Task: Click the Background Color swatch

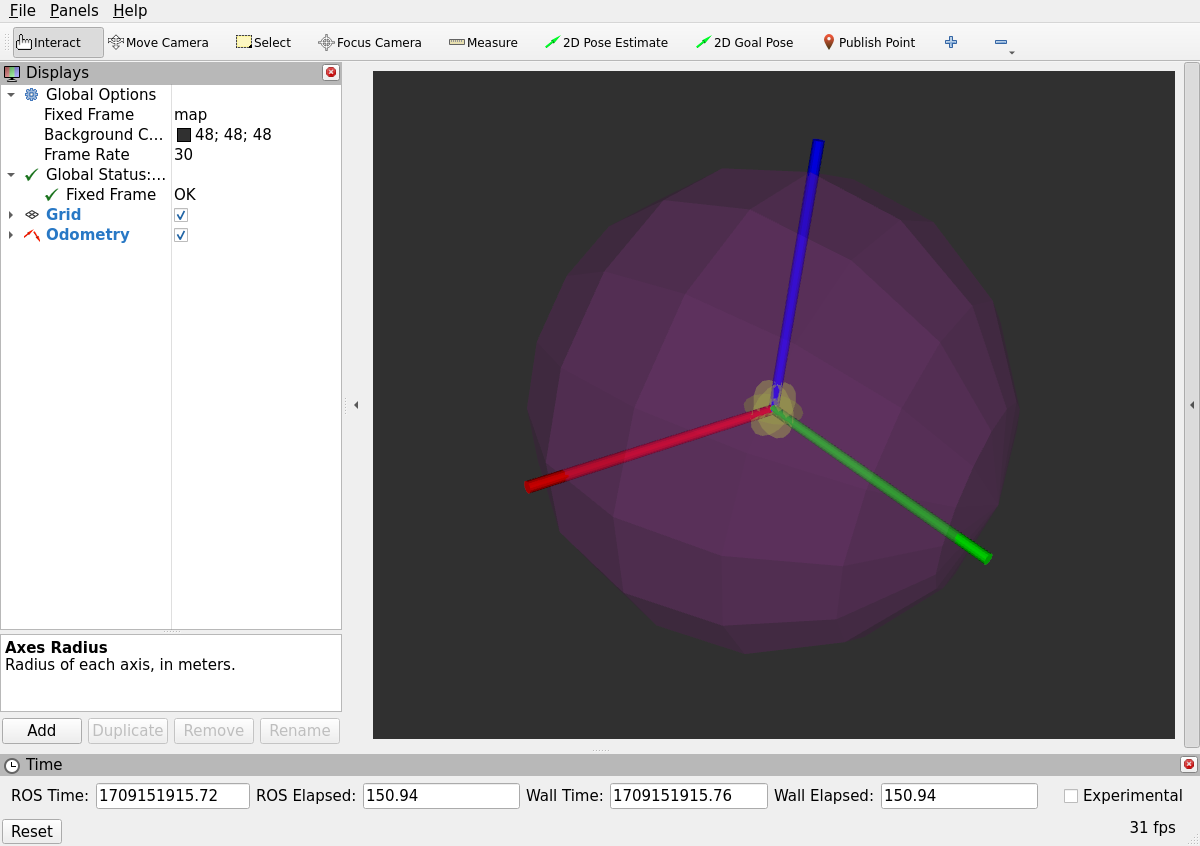Action: pyautogui.click(x=184, y=135)
